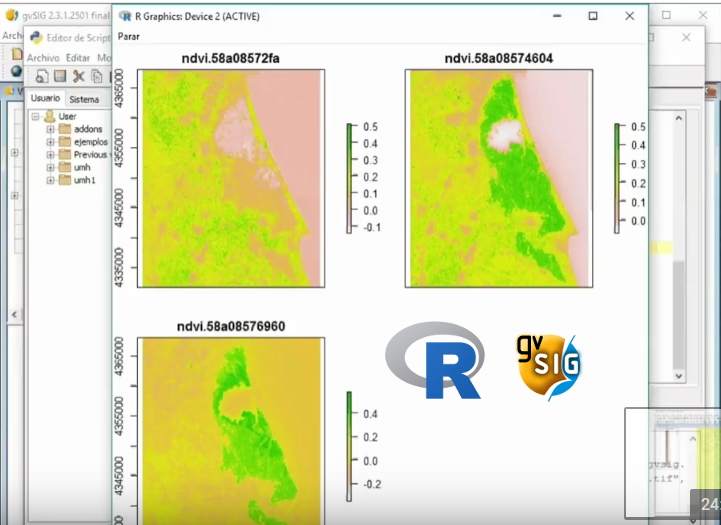Click the copy icon in script editor
The width and height of the screenshot is (721, 525).
pyautogui.click(x=97, y=76)
